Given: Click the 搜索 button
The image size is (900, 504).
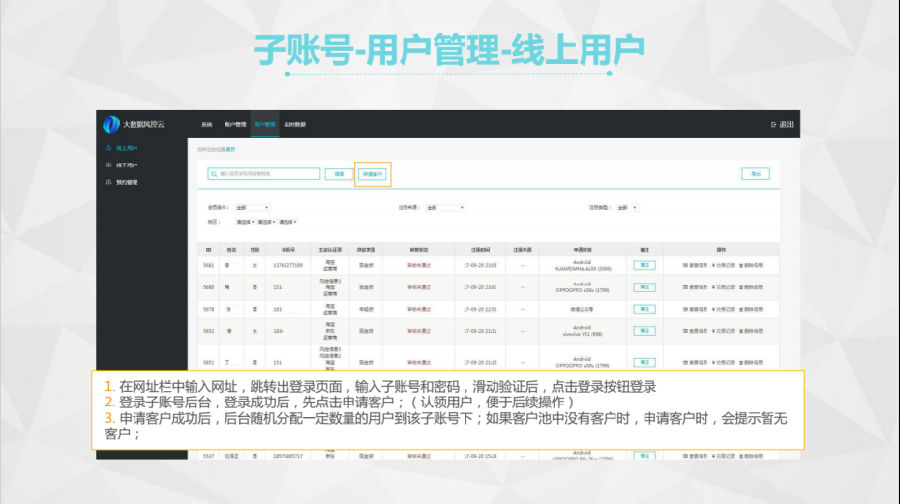Looking at the screenshot, I should 339,174.
